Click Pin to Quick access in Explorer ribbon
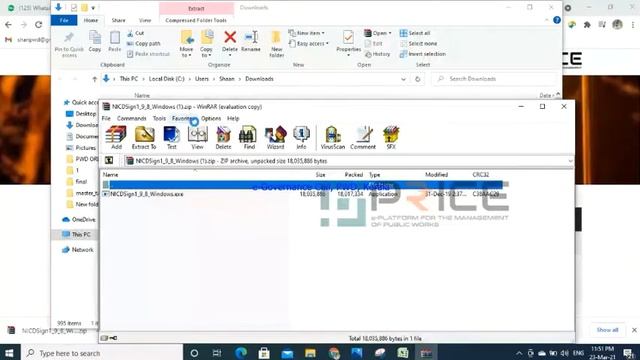 [x=69, y=44]
